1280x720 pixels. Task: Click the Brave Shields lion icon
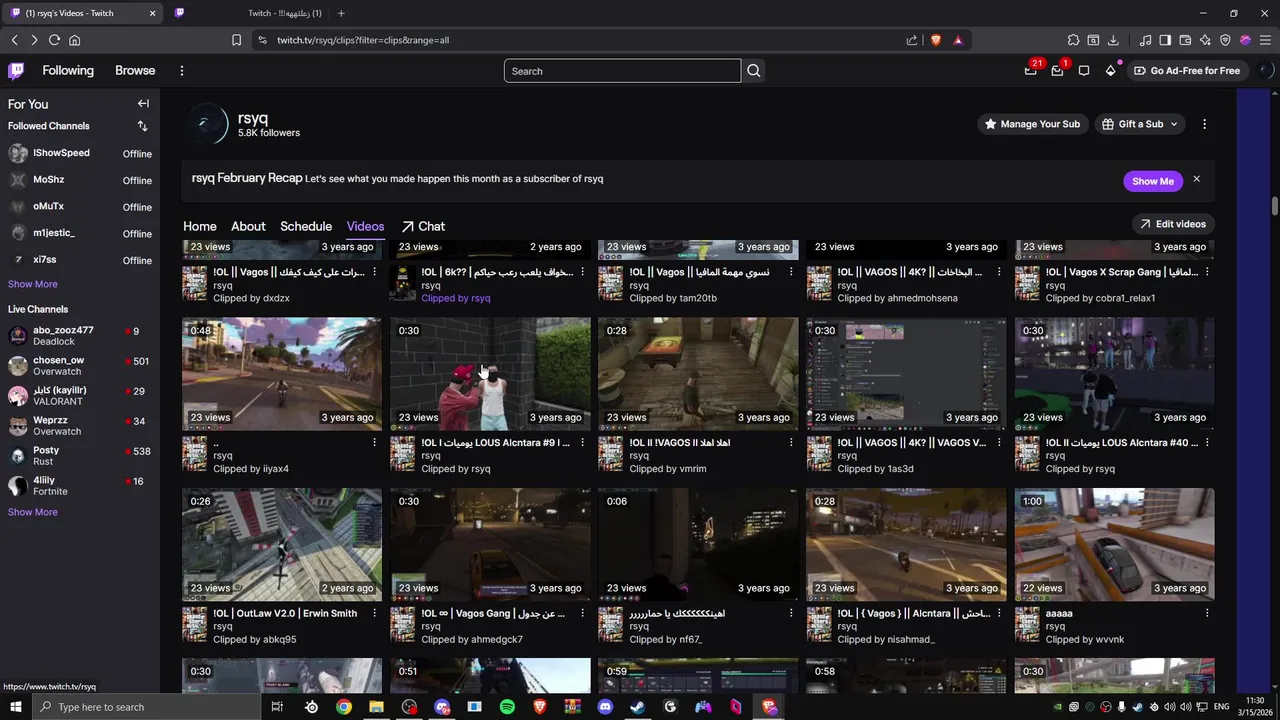(x=936, y=40)
